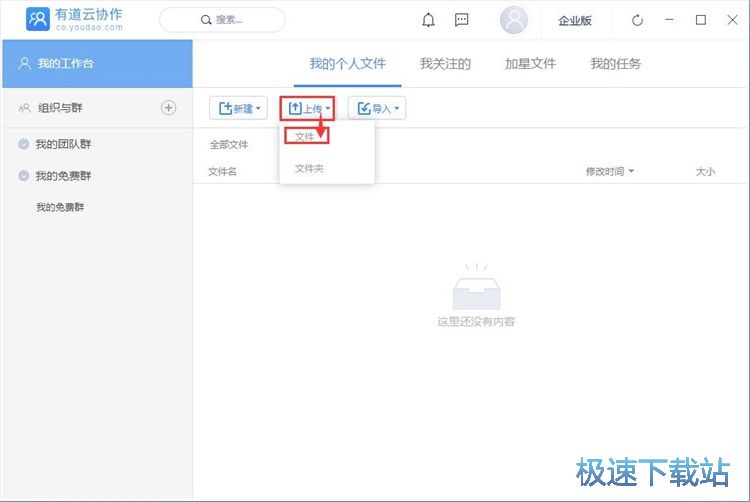Click the search field
The width and height of the screenshot is (750, 502).
pos(222,20)
